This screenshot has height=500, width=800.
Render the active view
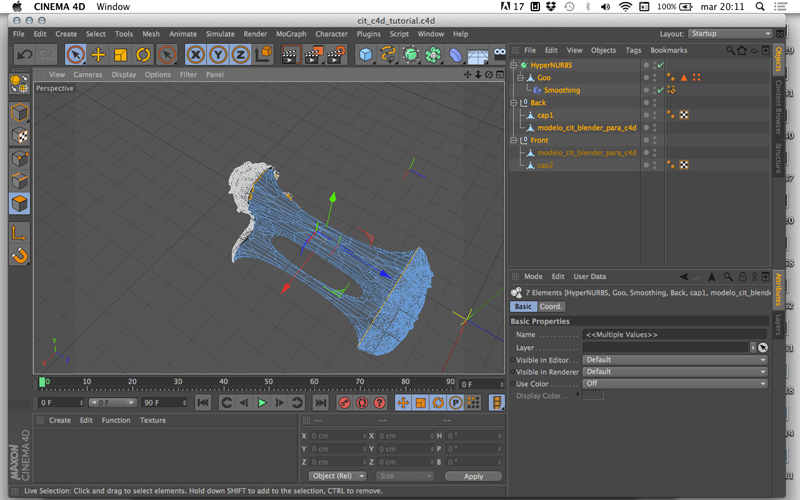tap(289, 55)
